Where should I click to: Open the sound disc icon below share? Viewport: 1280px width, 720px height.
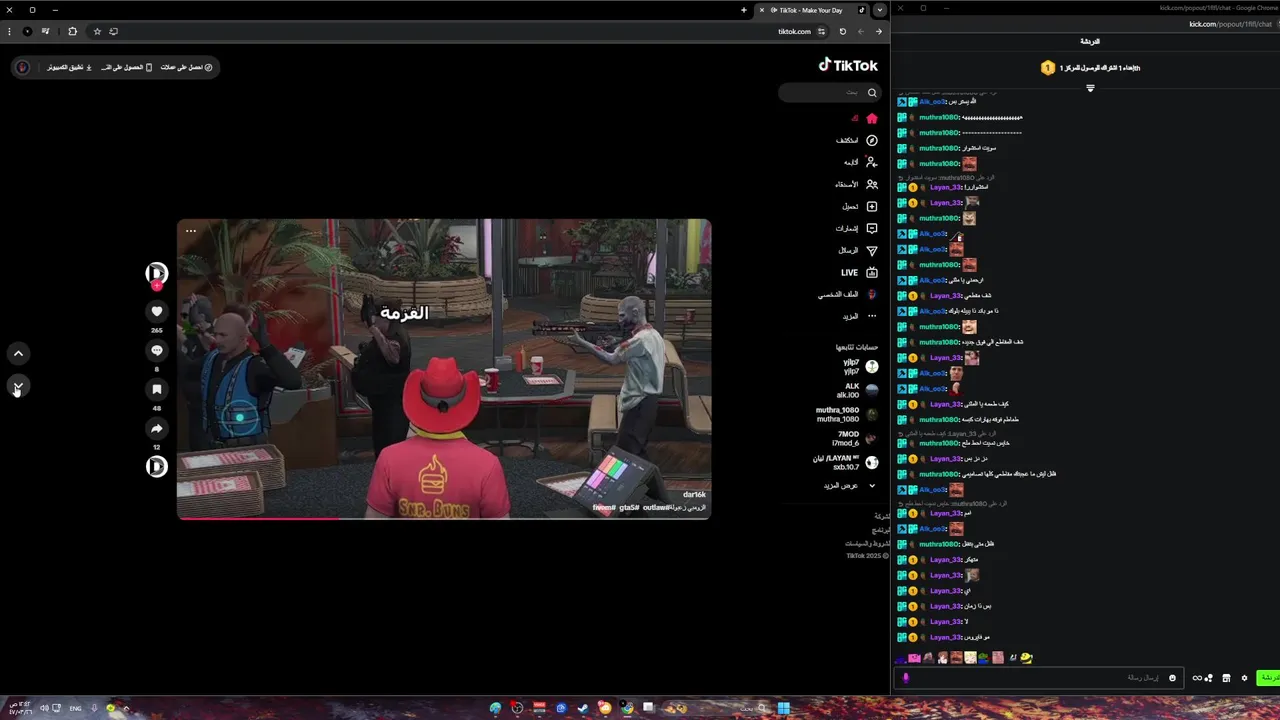157,466
